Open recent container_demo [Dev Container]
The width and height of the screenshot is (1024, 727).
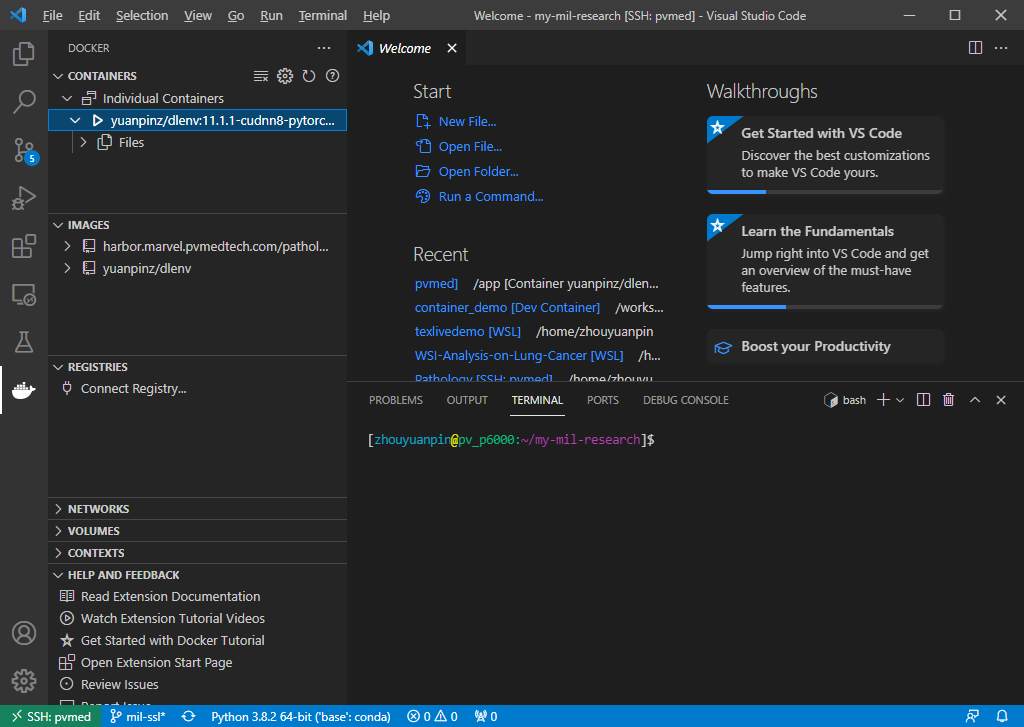click(x=507, y=307)
